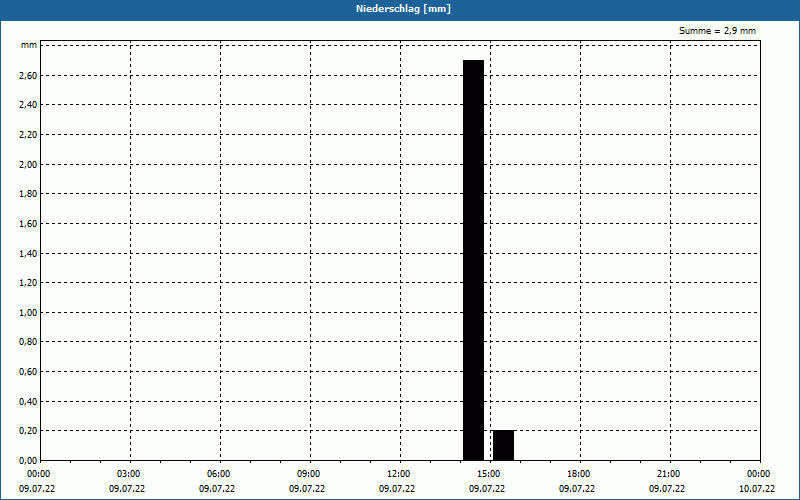This screenshot has width=800, height=500.
Task: Click the 18:00 time label
Action: (x=579, y=474)
